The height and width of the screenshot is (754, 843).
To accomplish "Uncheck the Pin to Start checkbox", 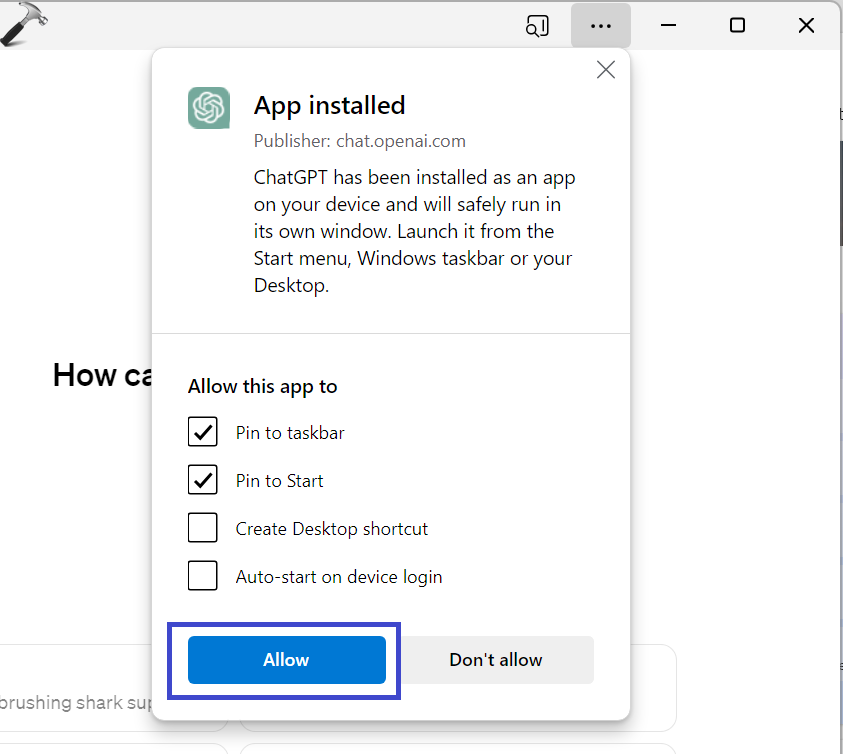I will (203, 481).
